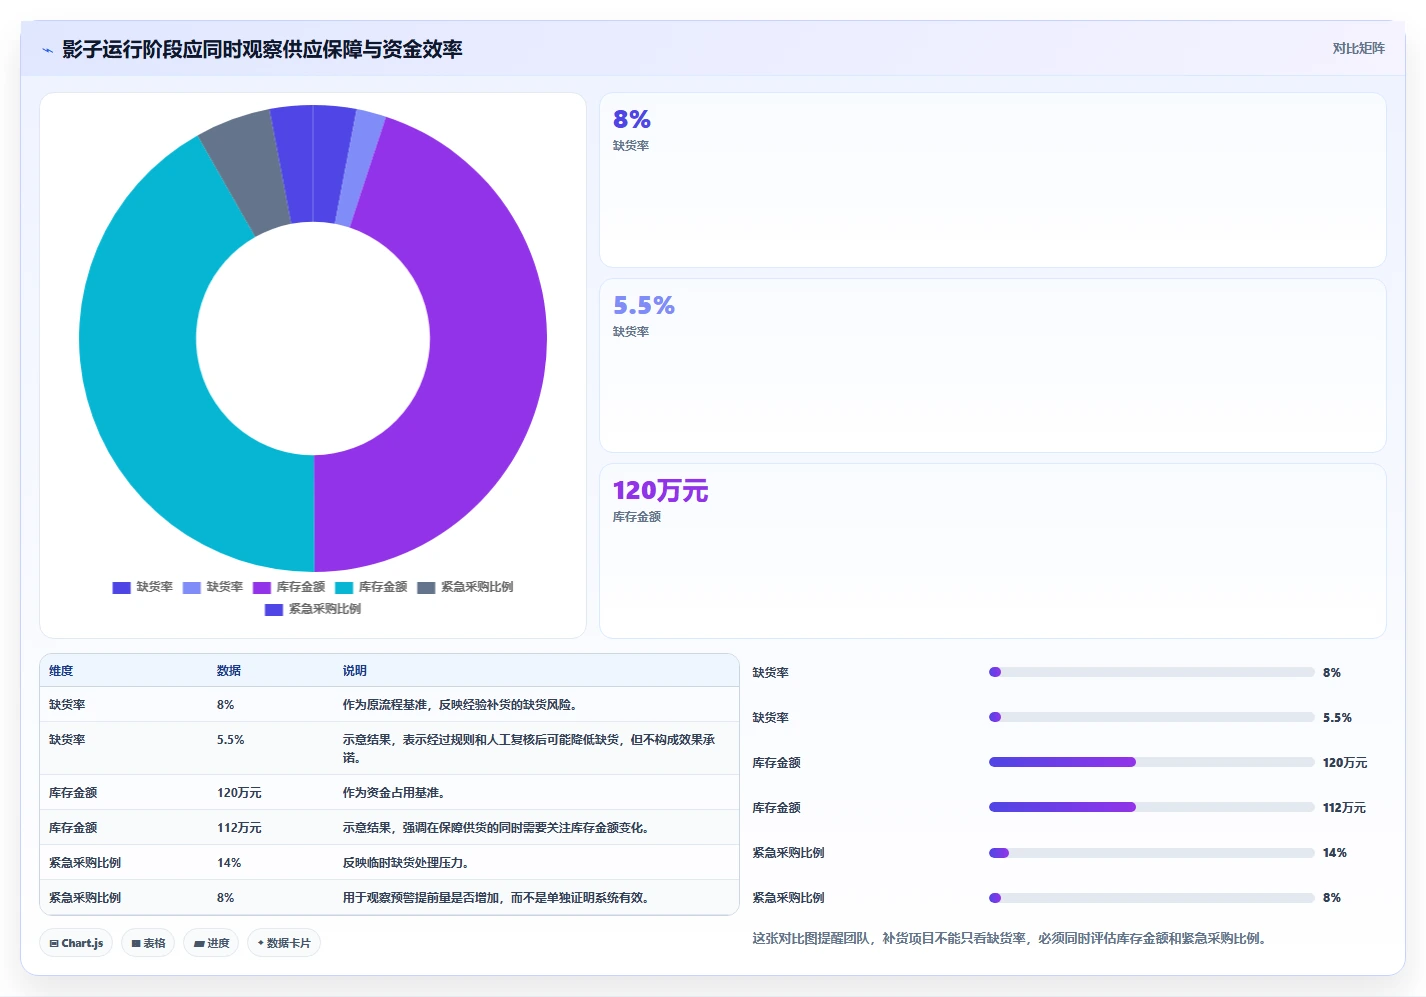Click the progress bar valued 112万元
This screenshot has height=997, width=1426.
click(1151, 807)
